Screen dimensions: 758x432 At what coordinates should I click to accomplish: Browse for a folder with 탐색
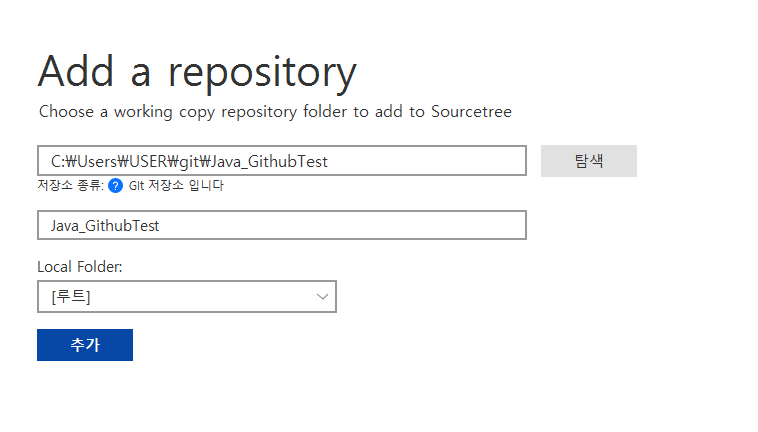(x=589, y=161)
